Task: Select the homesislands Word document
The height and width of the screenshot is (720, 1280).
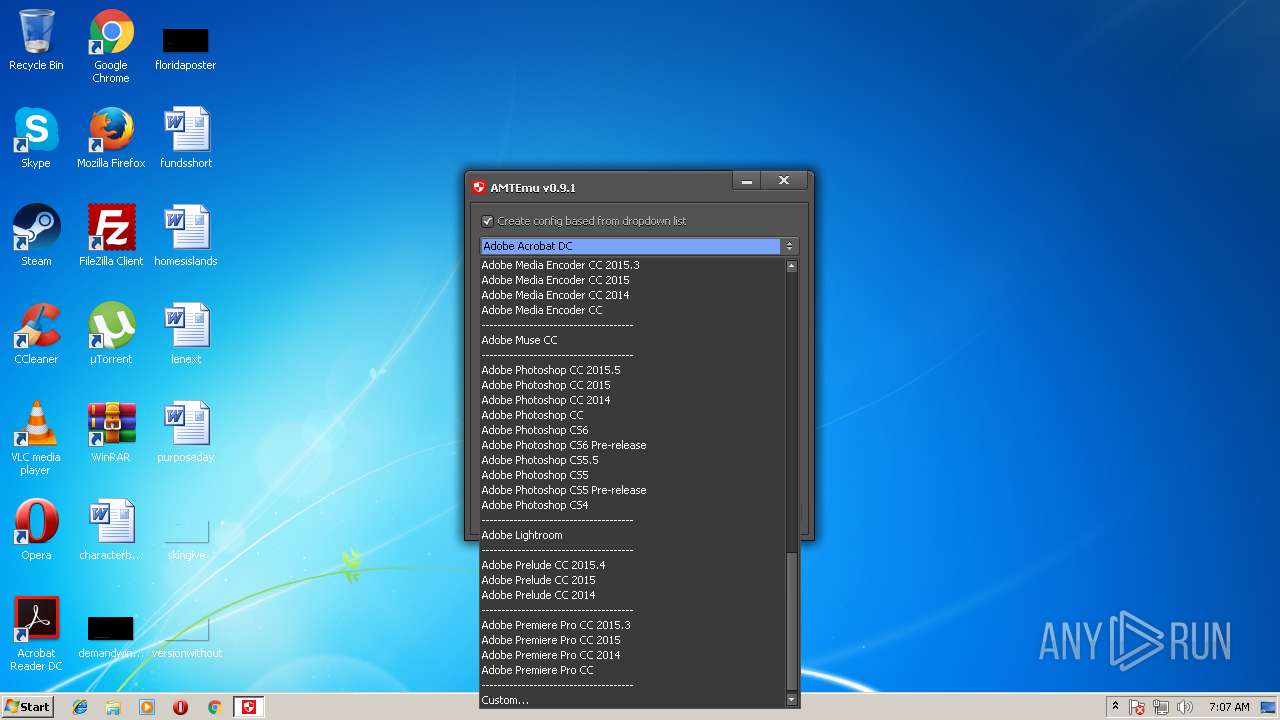Action: 186,236
